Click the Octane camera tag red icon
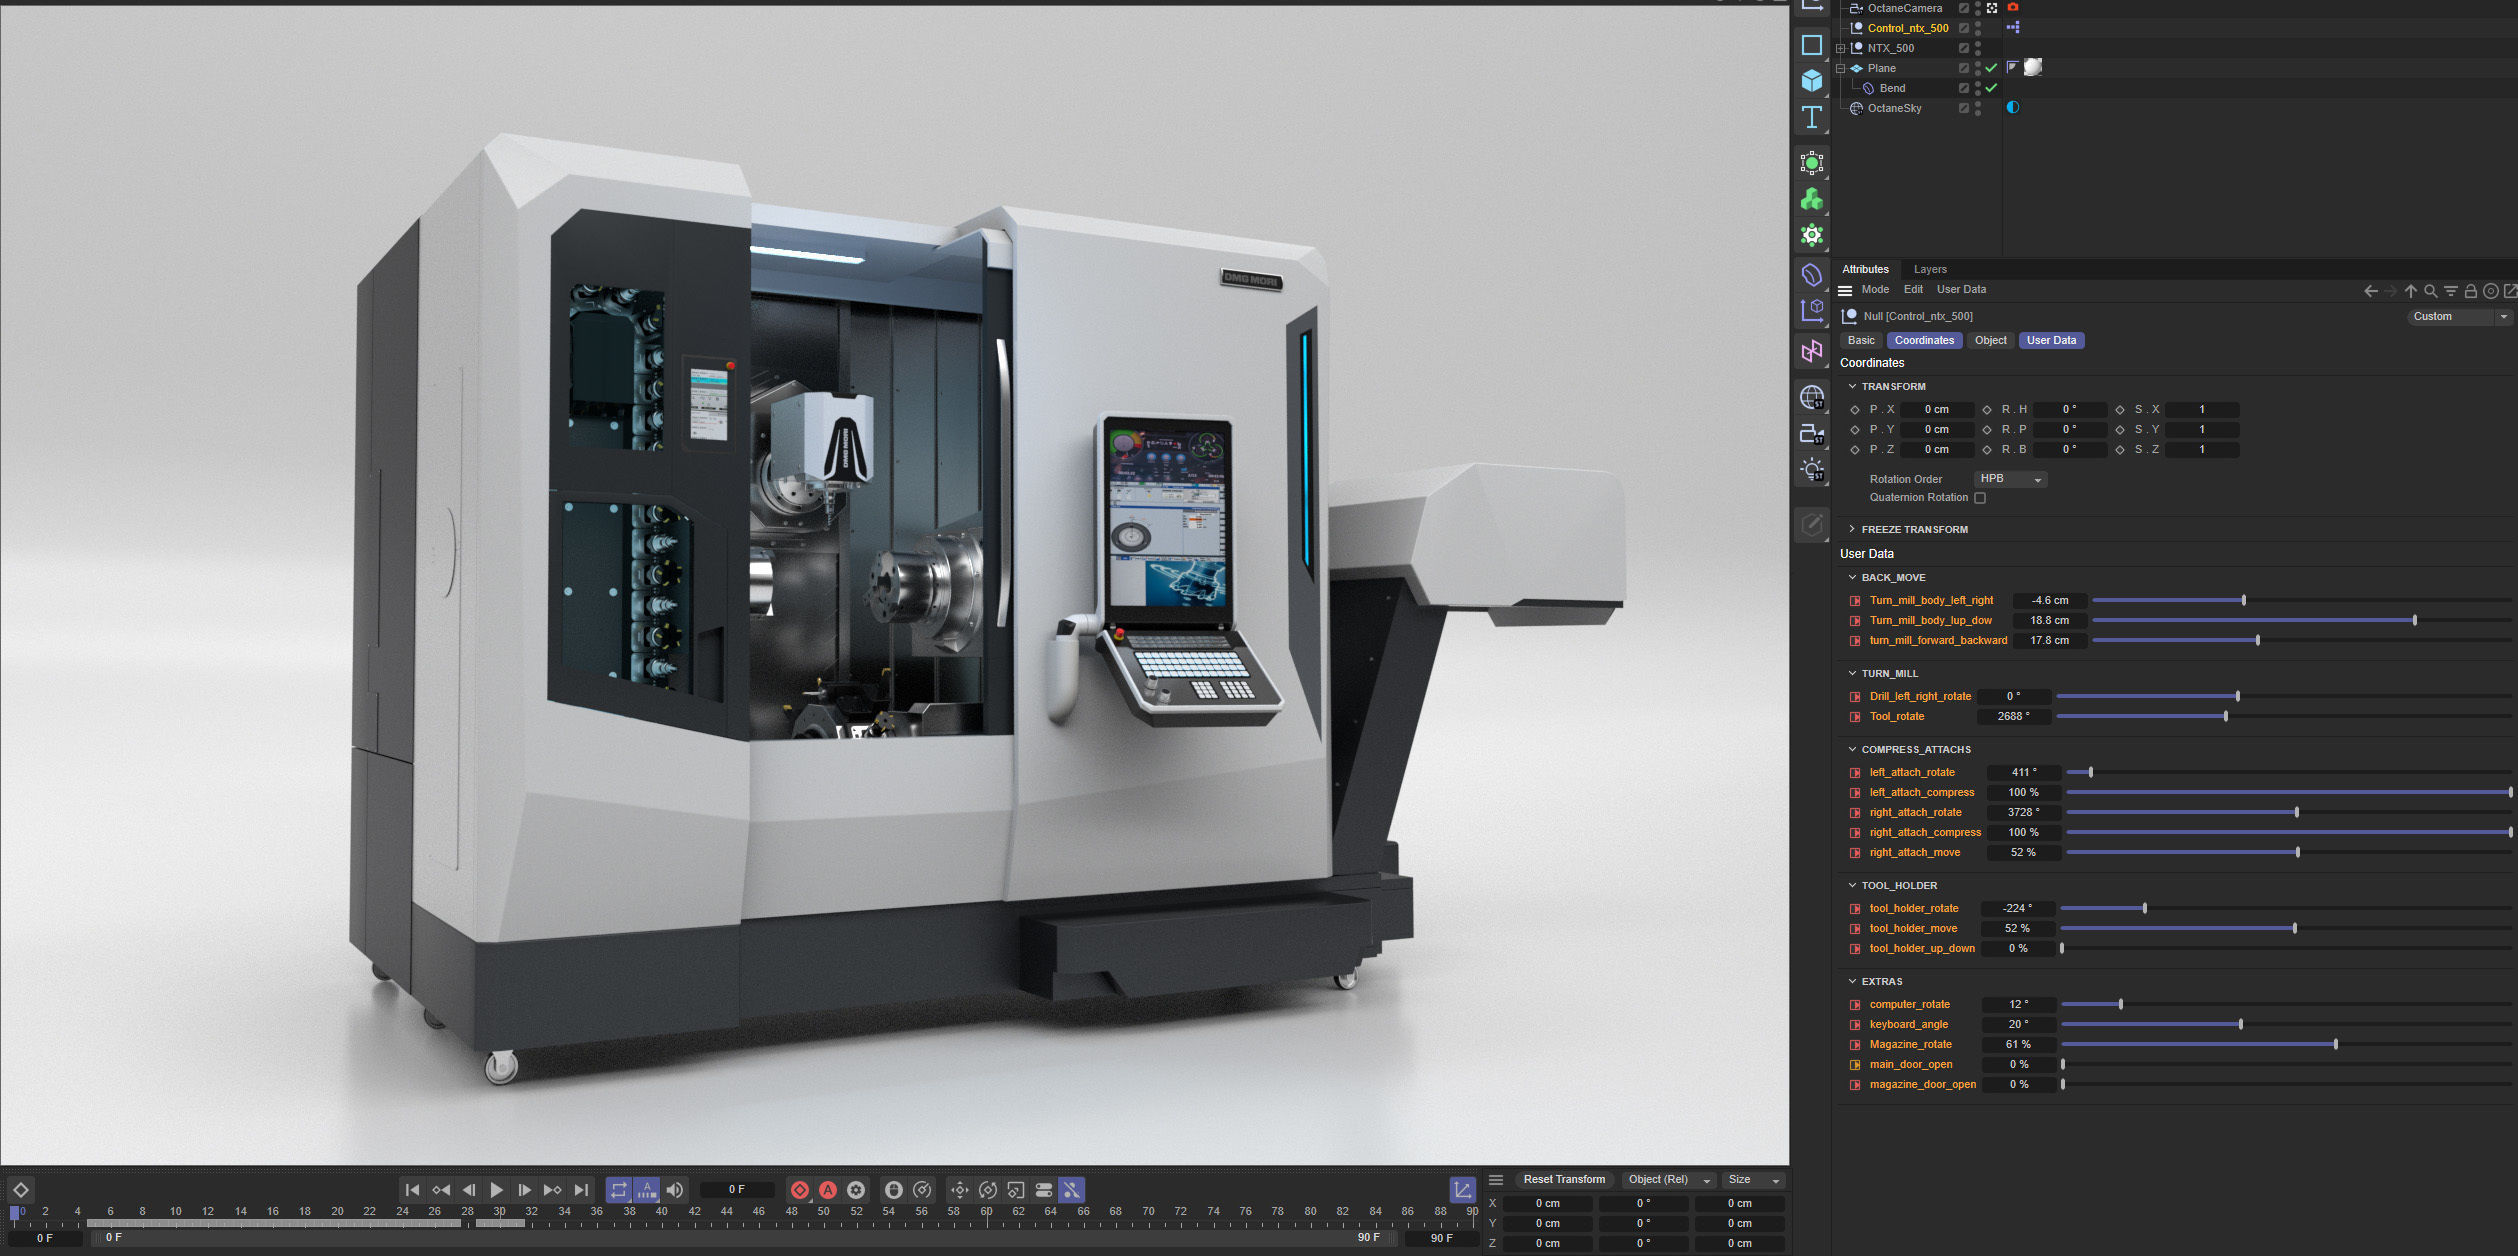The height and width of the screenshot is (1256, 2518). (2013, 8)
